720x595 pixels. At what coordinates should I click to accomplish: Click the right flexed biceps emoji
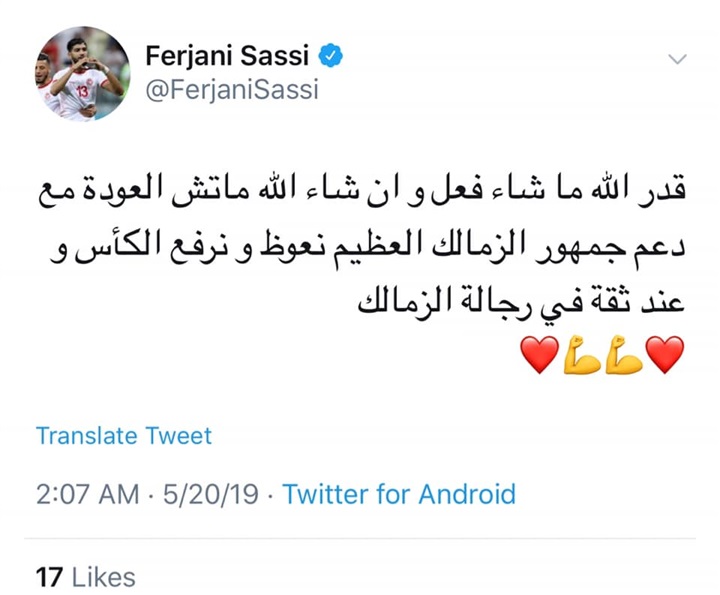pos(623,355)
